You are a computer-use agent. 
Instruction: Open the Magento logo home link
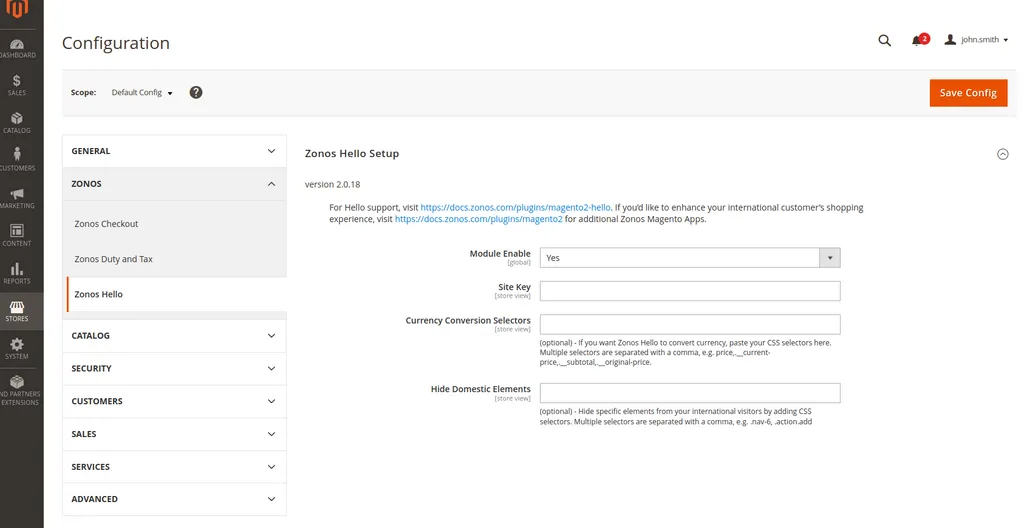coord(17,8)
